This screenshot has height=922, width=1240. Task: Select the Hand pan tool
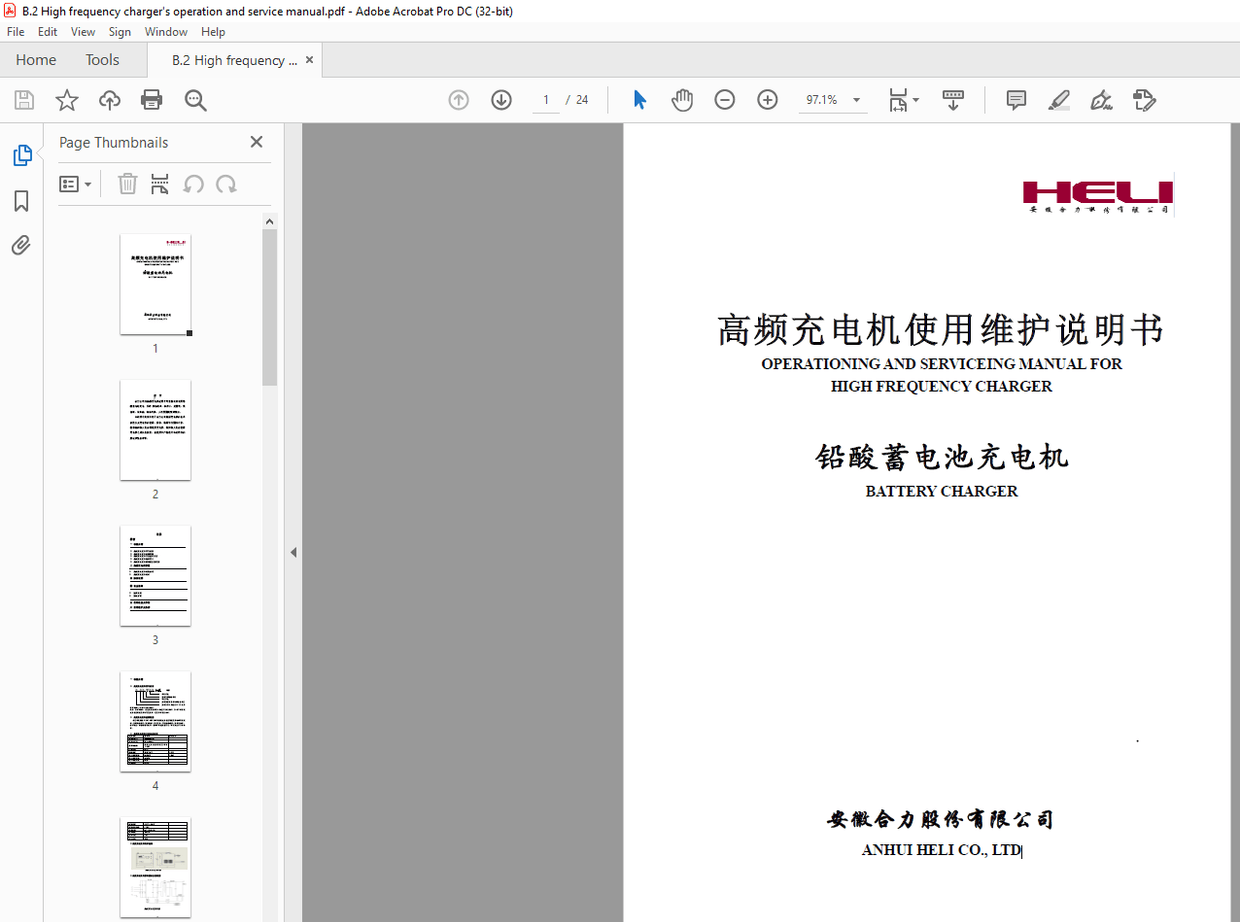click(682, 100)
